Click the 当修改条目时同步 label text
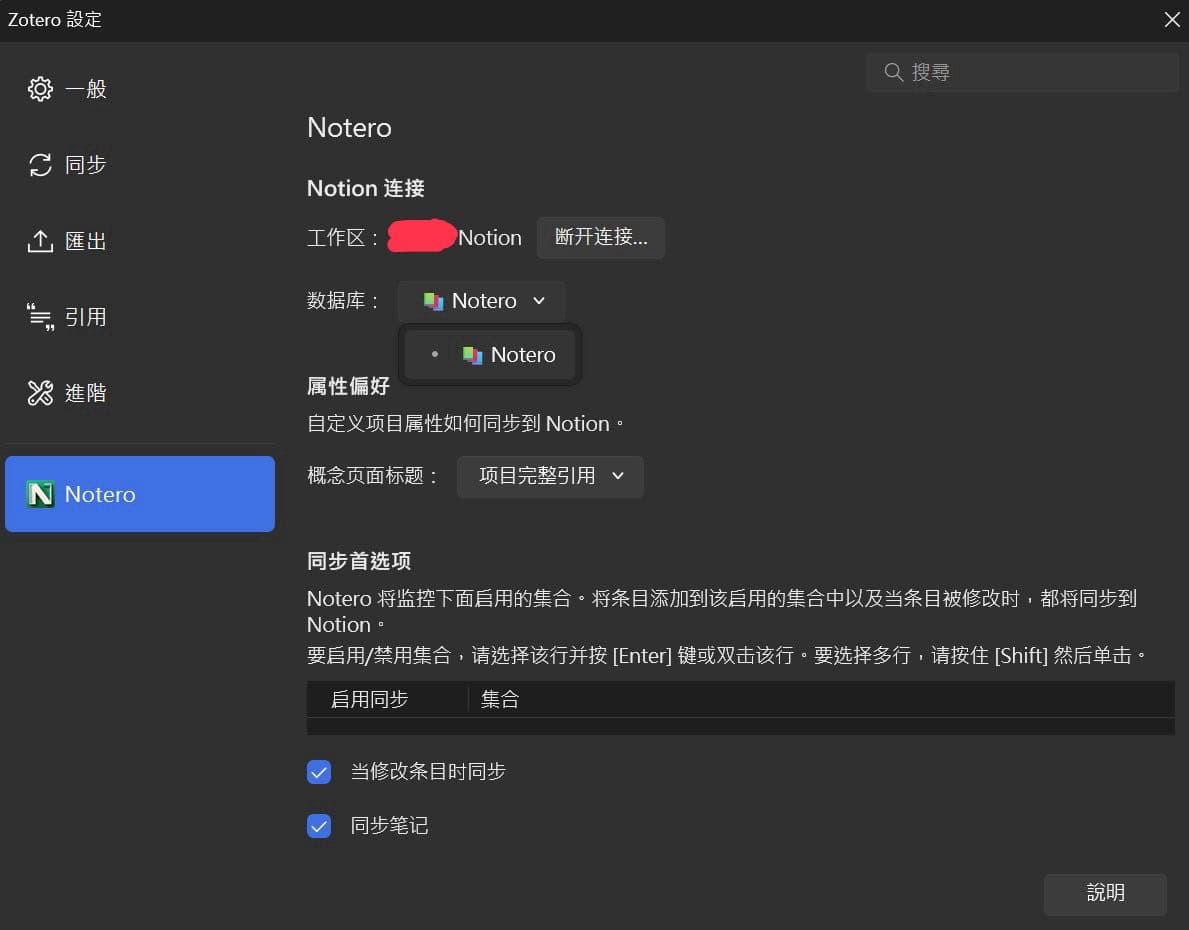The image size is (1189, 930). [x=428, y=772]
